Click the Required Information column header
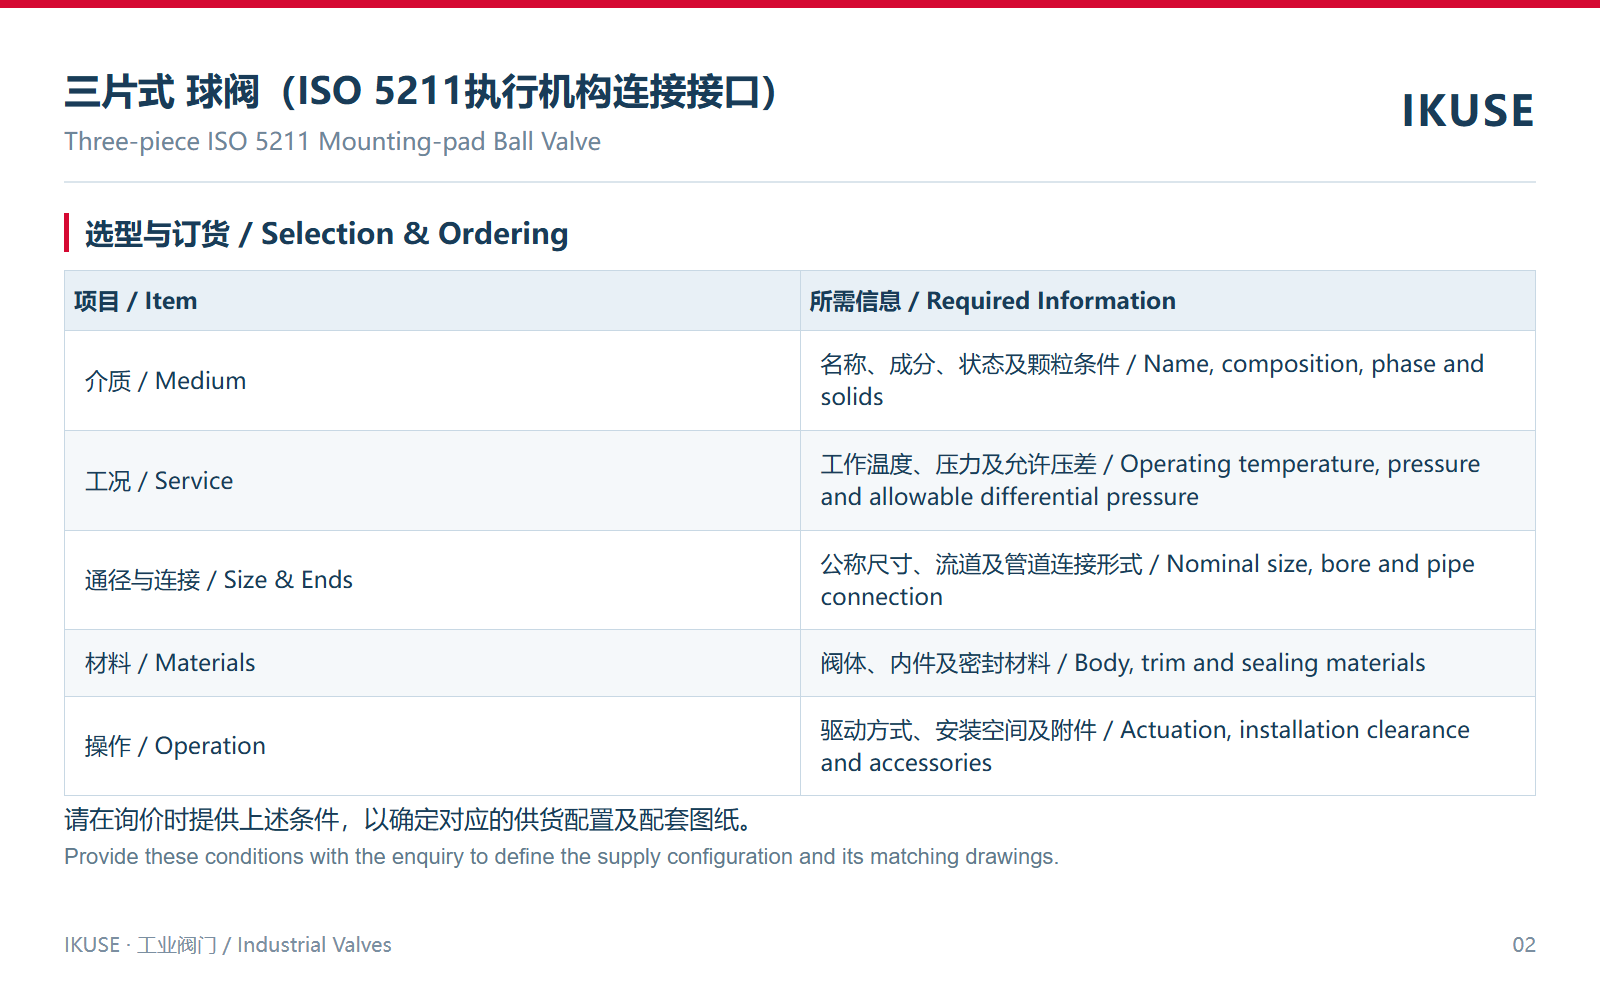 (1168, 301)
